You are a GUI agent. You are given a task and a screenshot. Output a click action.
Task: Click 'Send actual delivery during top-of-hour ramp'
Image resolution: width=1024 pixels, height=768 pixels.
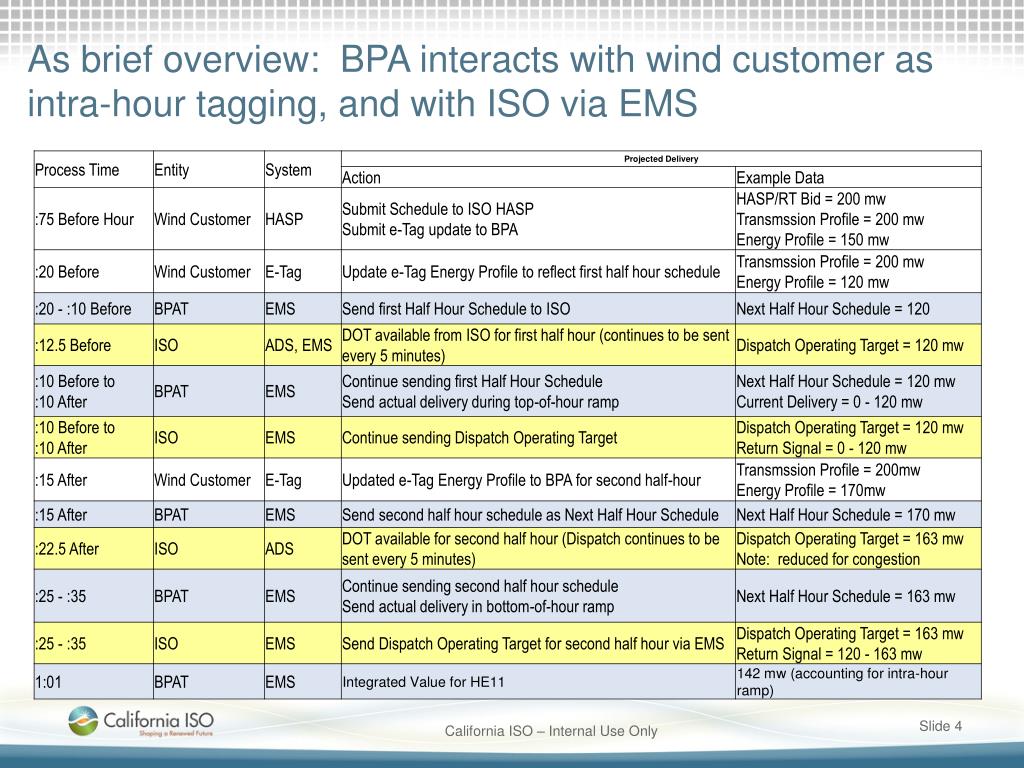[480, 402]
